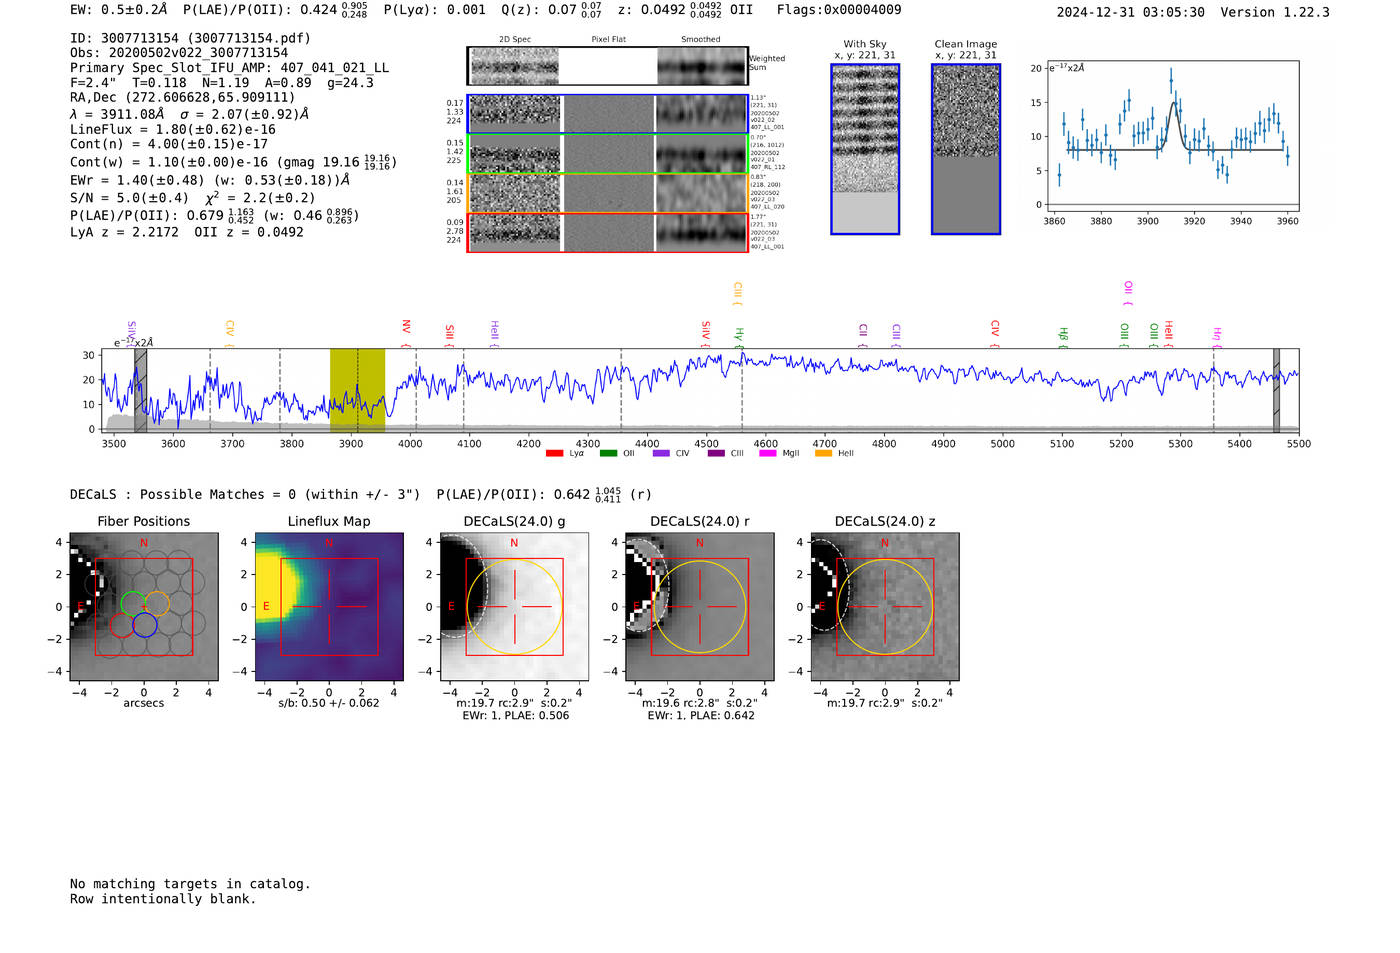Open the Lineflux Map image
The image size is (1400, 953).
[329, 607]
